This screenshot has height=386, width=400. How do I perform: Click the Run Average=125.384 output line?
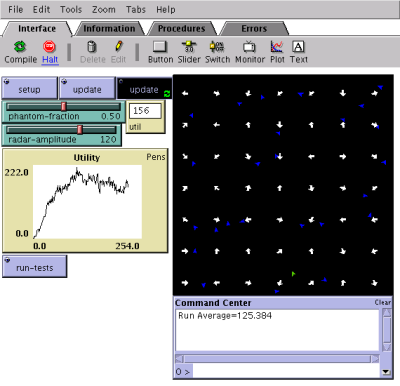pyautogui.click(x=225, y=315)
